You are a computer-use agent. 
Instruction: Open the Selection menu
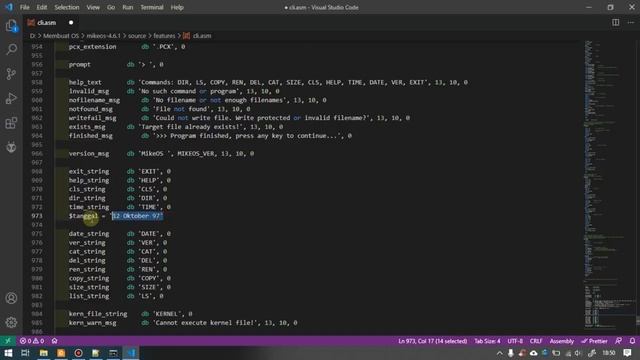point(67,7)
